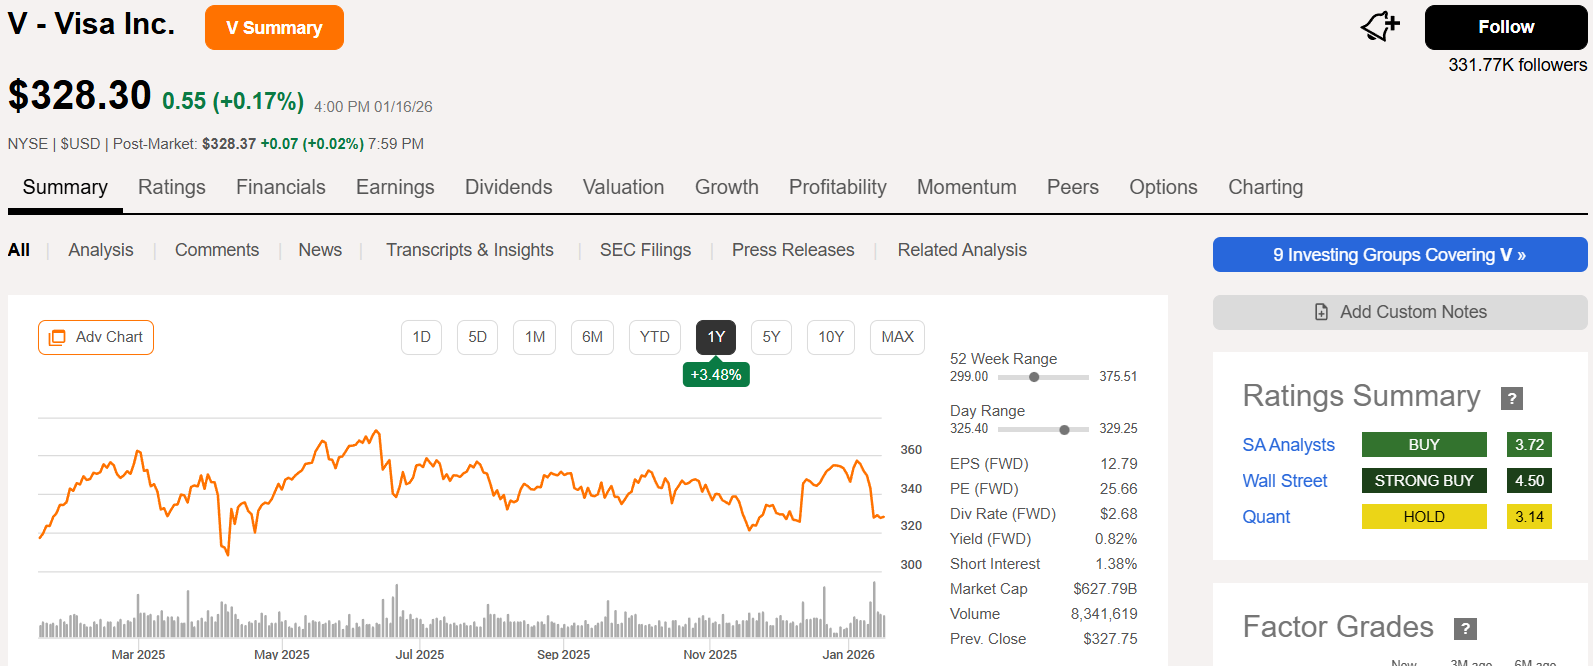The image size is (1593, 666).
Task: Open the Charting tab
Action: (1266, 187)
